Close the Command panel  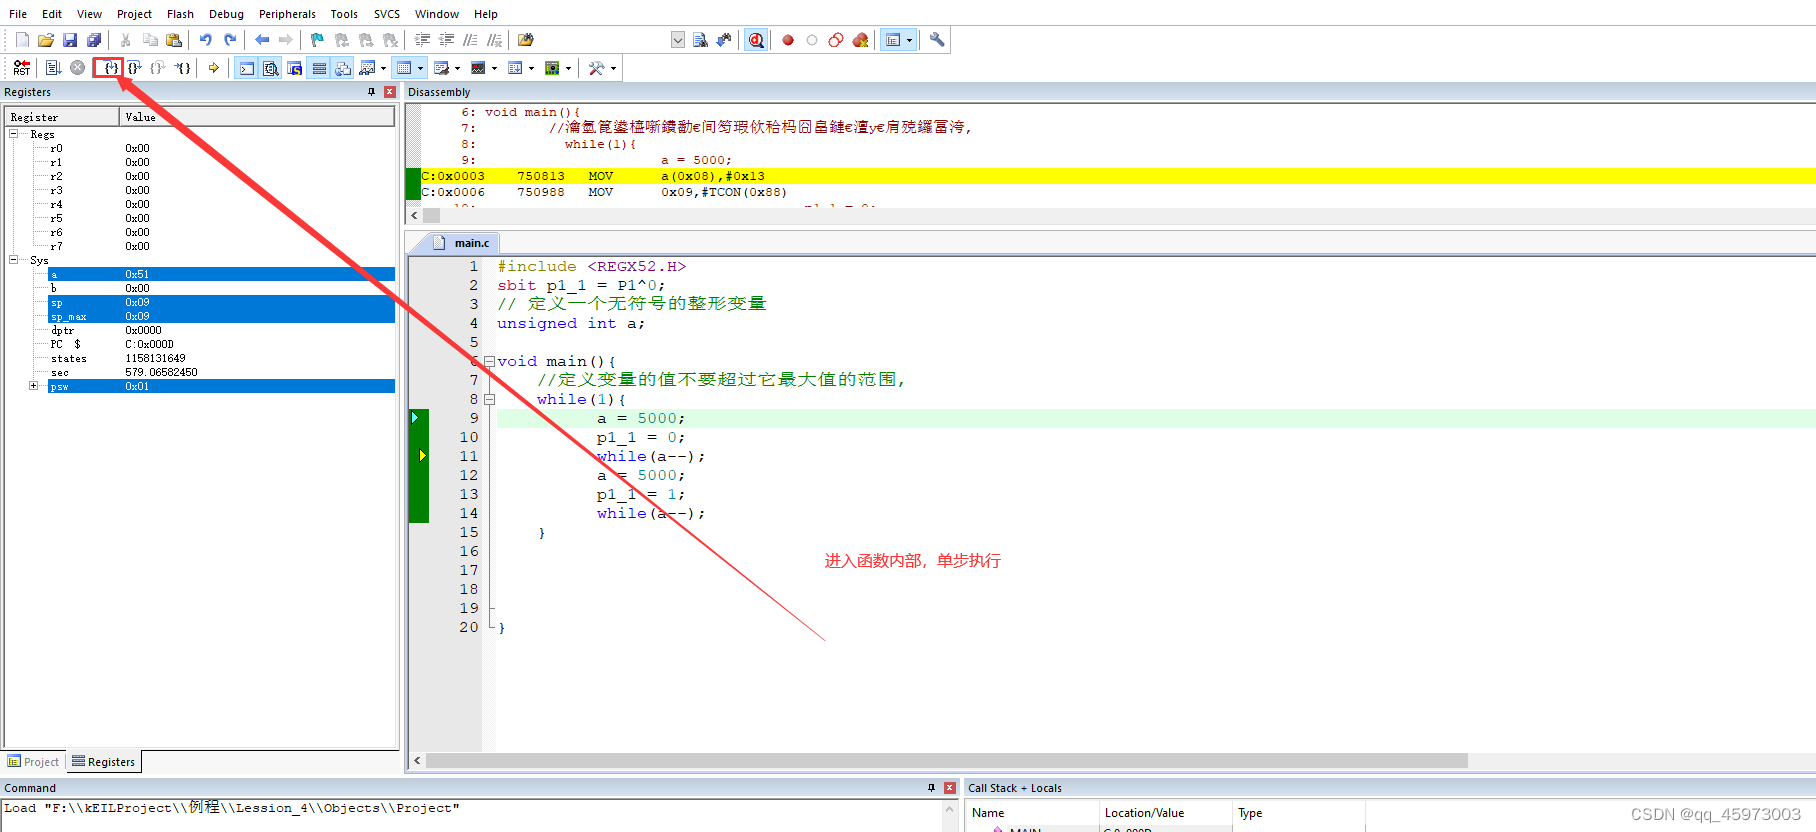click(950, 788)
